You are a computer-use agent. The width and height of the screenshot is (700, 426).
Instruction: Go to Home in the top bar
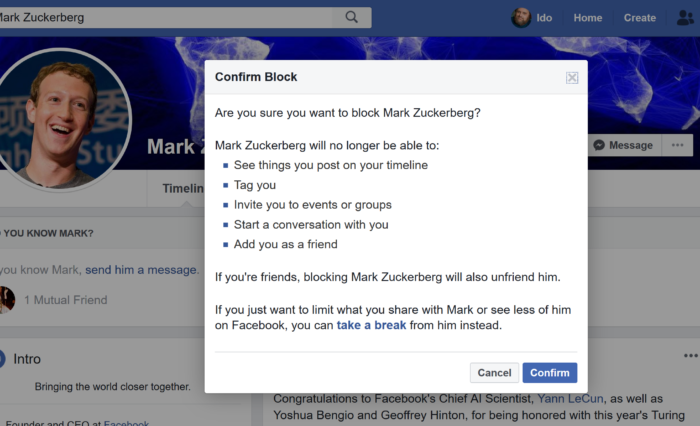tap(588, 18)
